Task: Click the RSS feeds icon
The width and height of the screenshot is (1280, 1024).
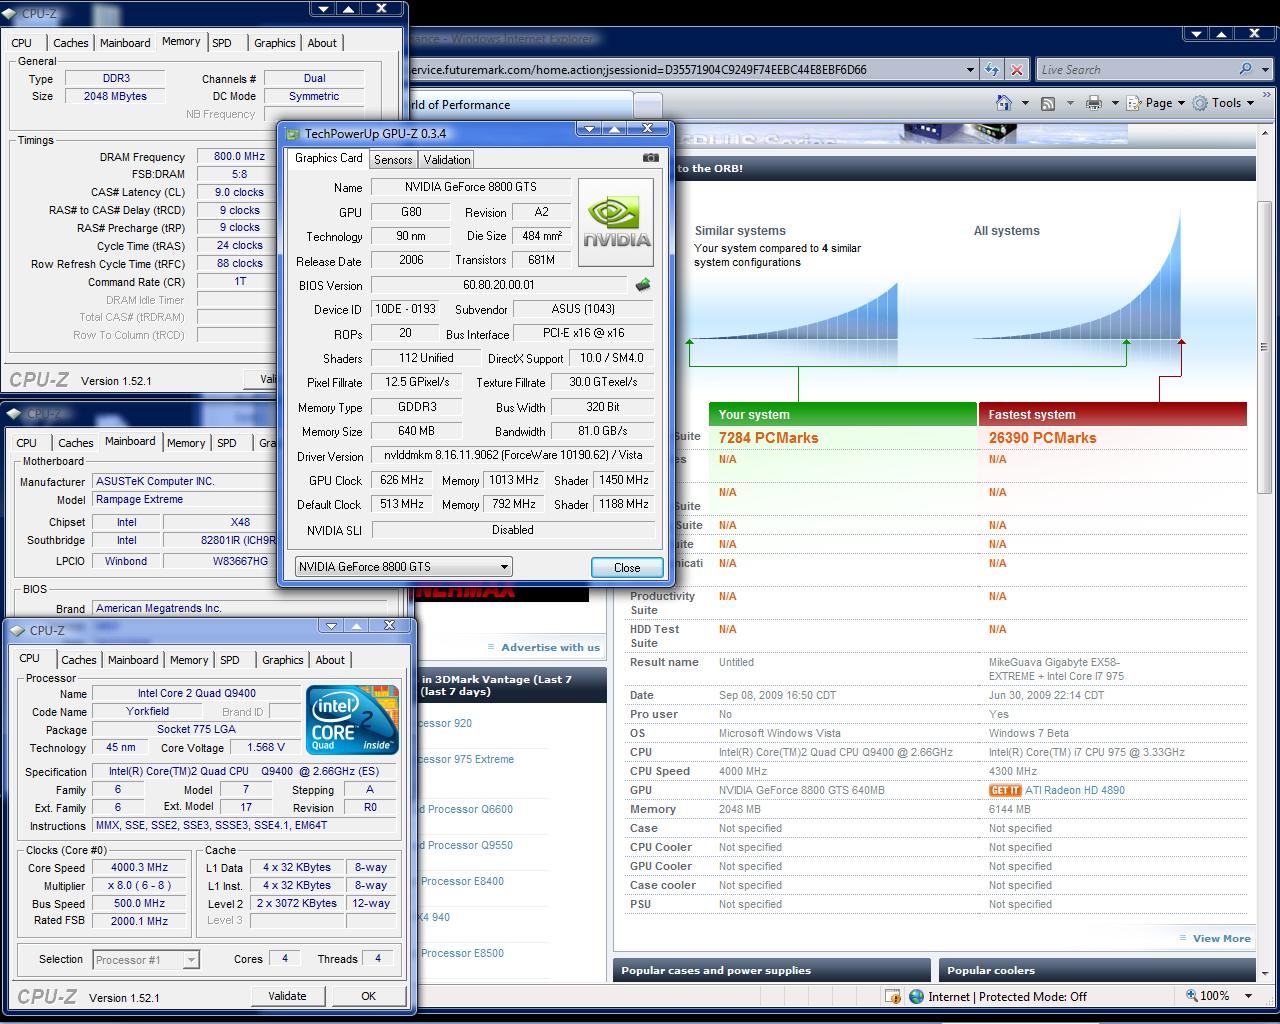Action: [1048, 103]
